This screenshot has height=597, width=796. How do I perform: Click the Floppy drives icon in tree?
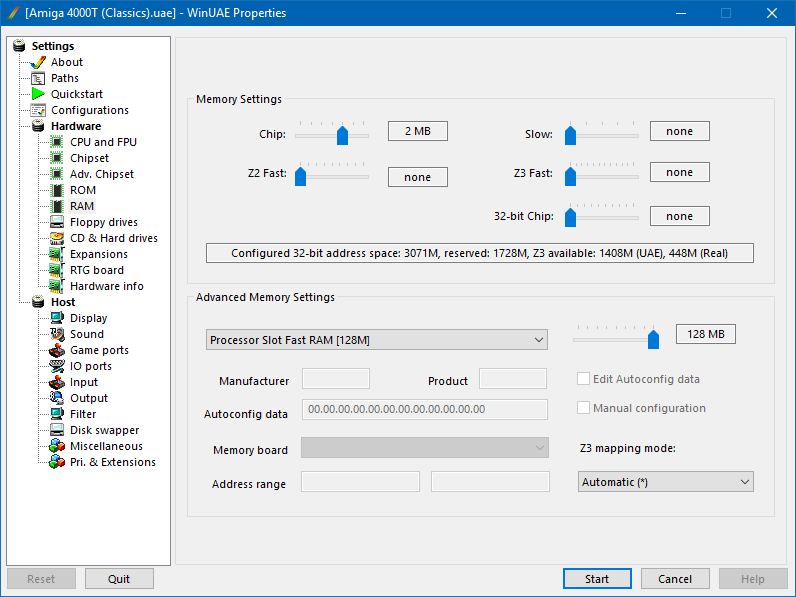point(57,222)
